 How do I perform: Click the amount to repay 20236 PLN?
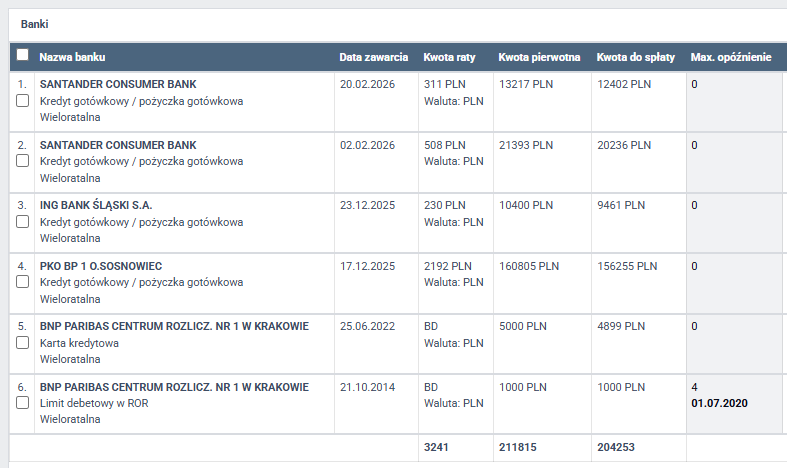tap(624, 145)
